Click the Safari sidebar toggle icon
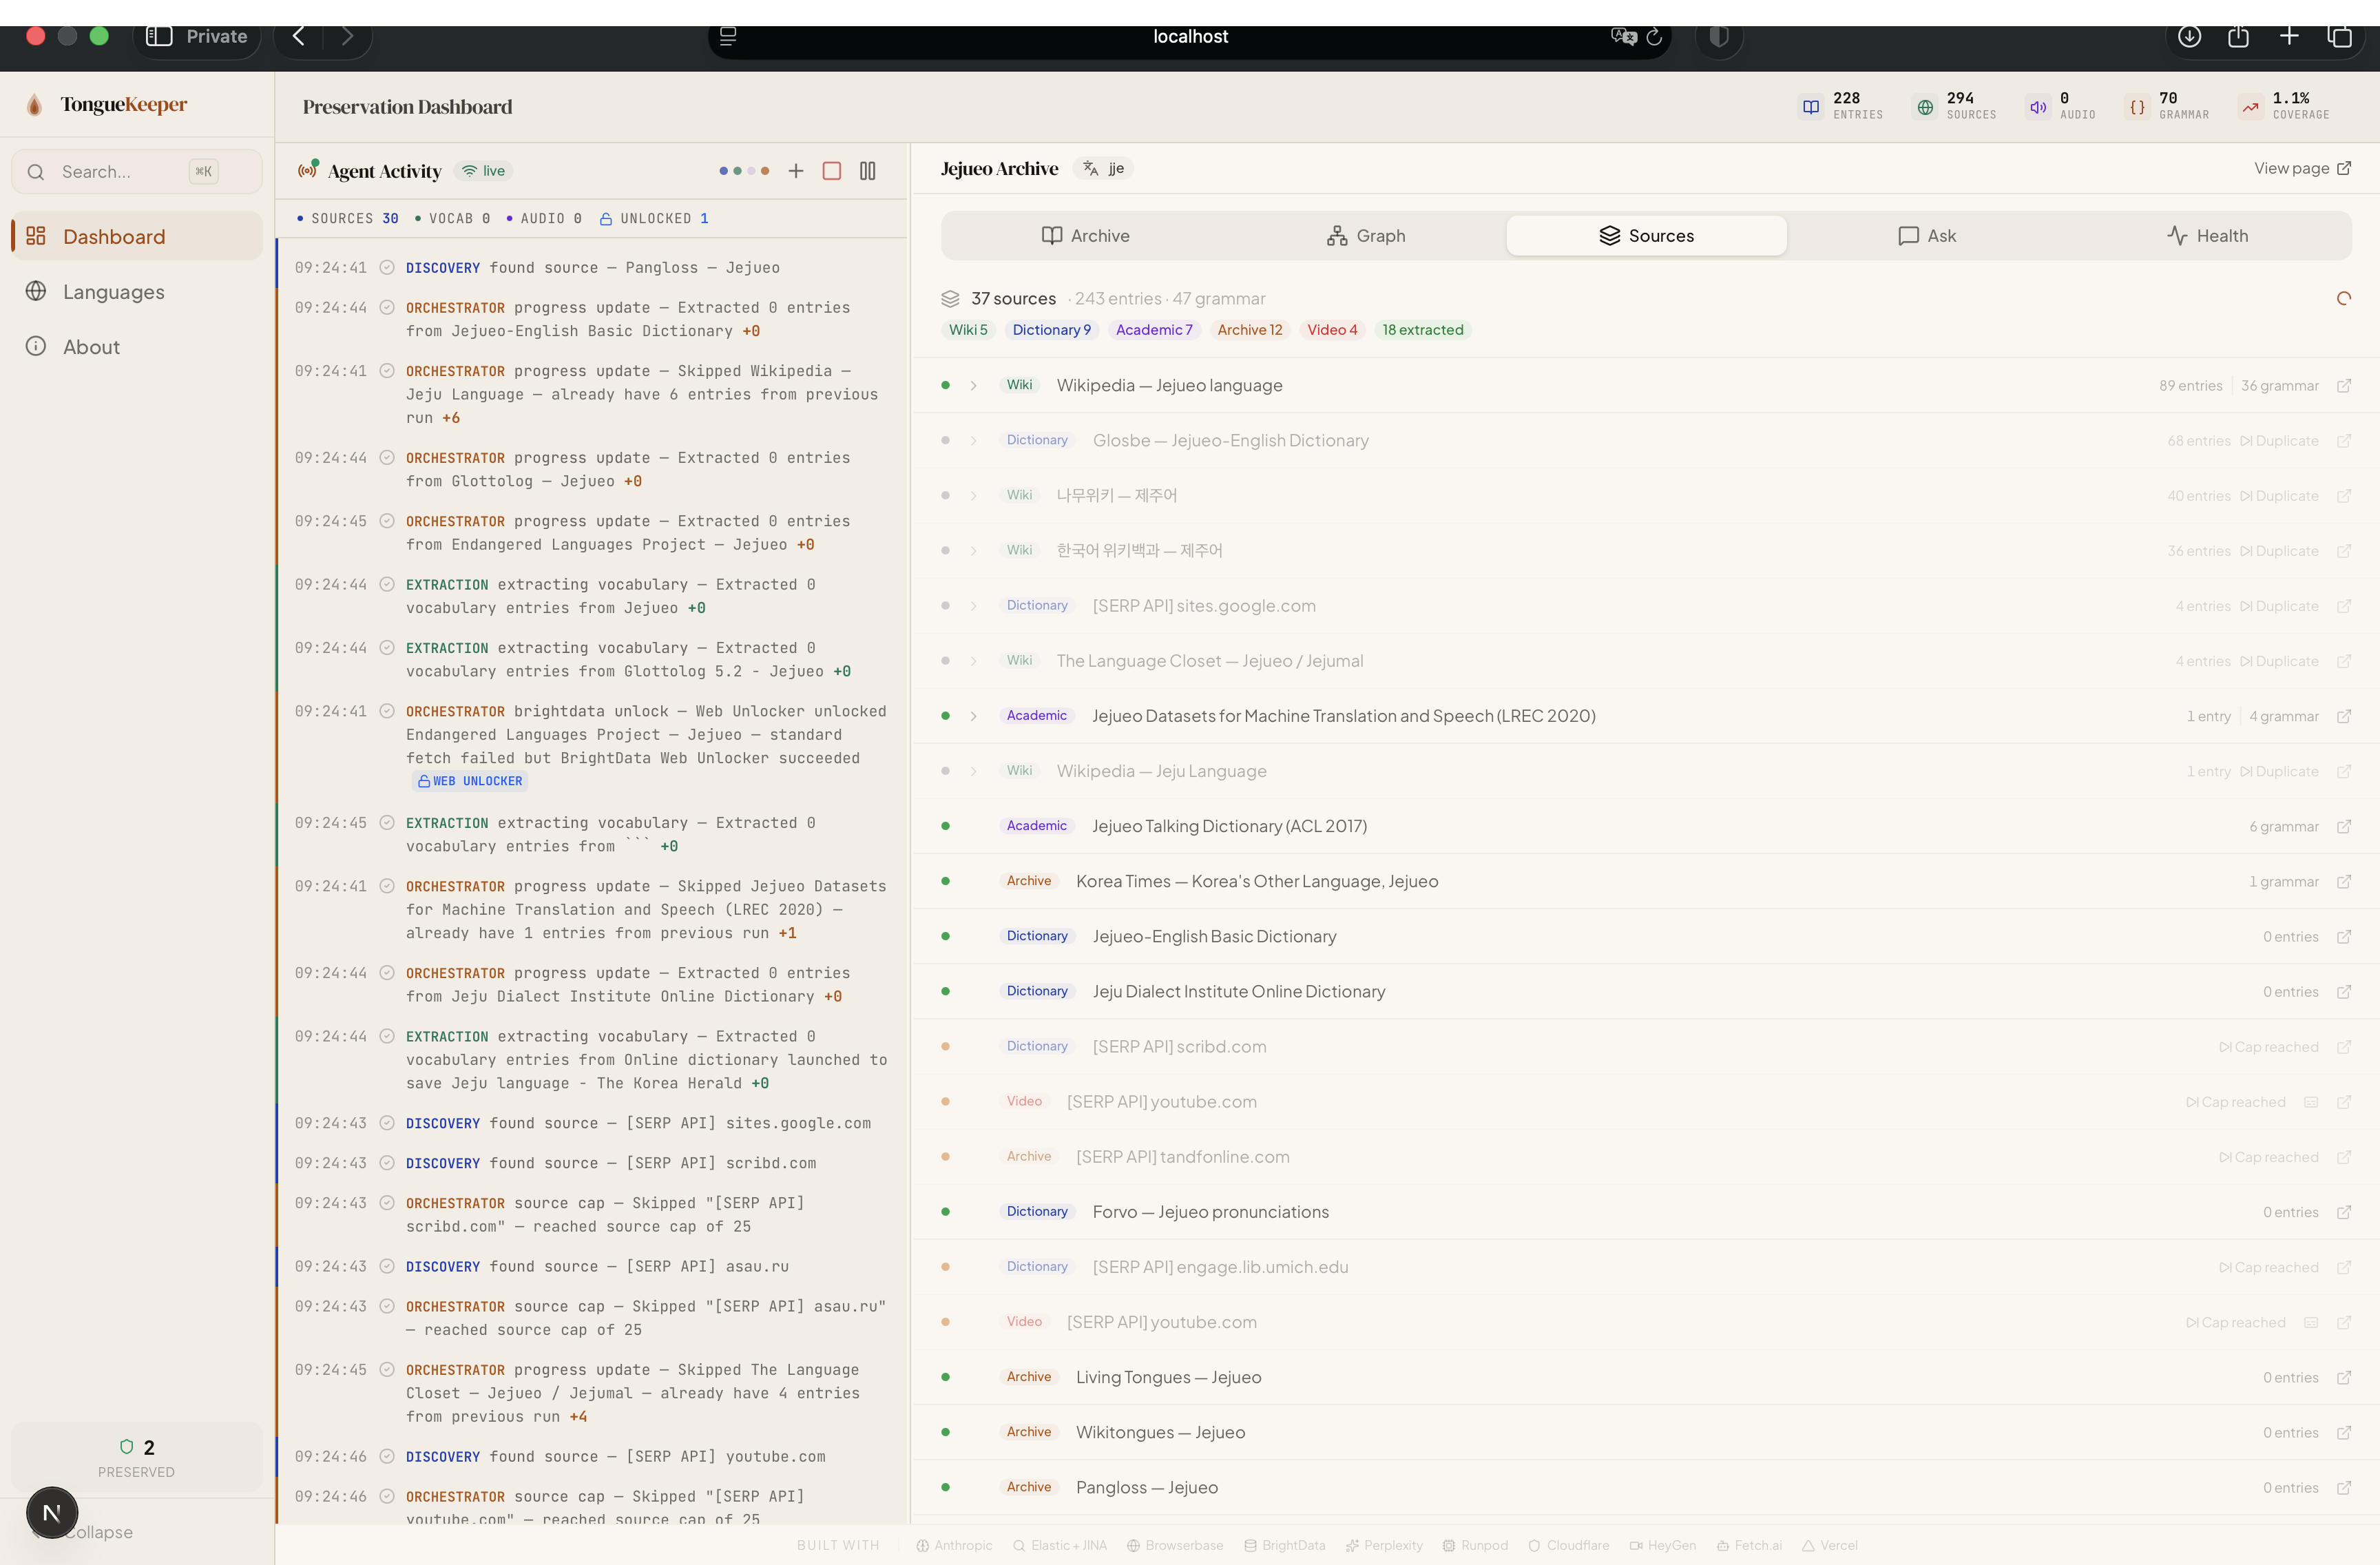The height and width of the screenshot is (1565, 2380). 159,36
